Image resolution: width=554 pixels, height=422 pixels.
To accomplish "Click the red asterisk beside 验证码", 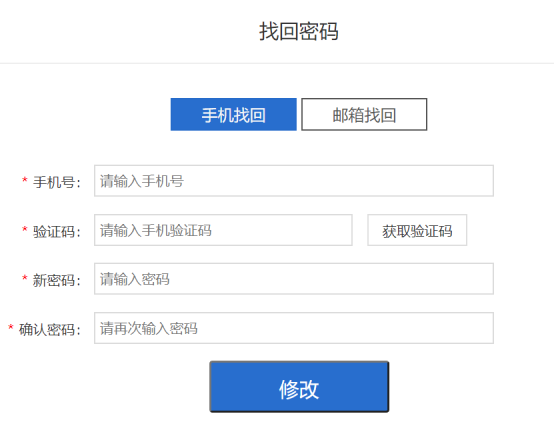I will [x=25, y=229].
